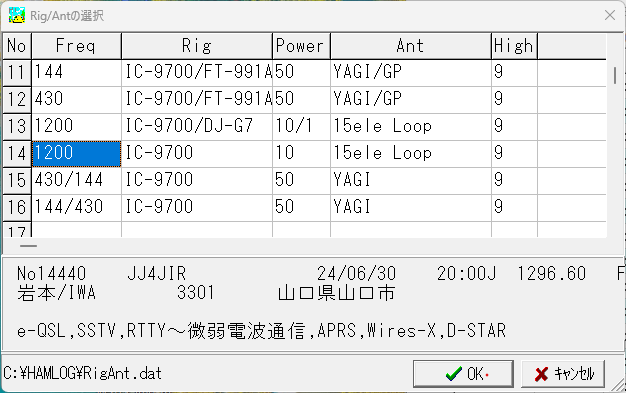This screenshot has width=626, height=393.
Task: Click the highlighted 1200 cell in row 14
Action: [x=76, y=153]
